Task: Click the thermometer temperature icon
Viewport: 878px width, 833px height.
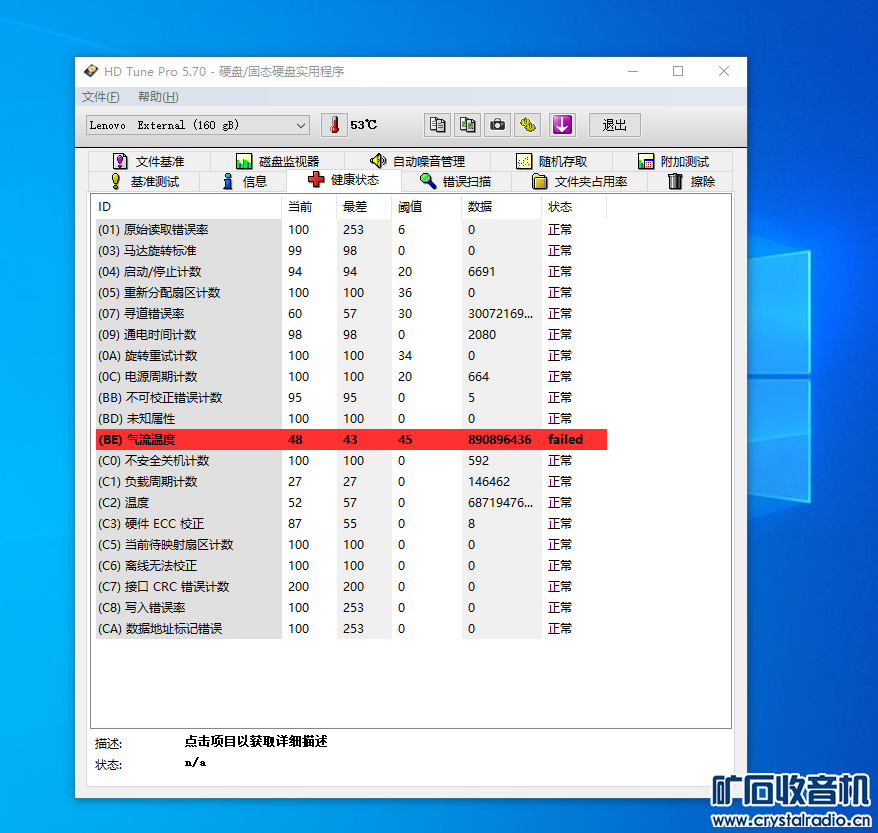Action: pos(334,125)
